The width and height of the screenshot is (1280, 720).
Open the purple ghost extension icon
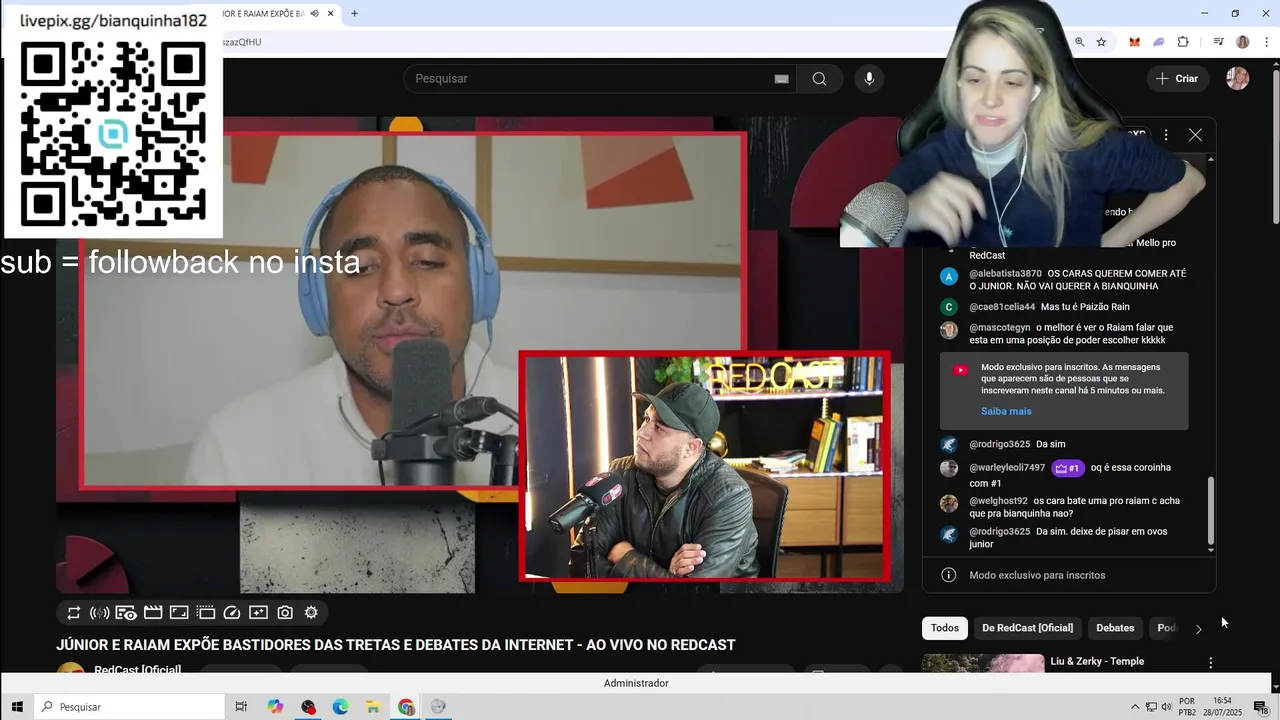[1158, 42]
